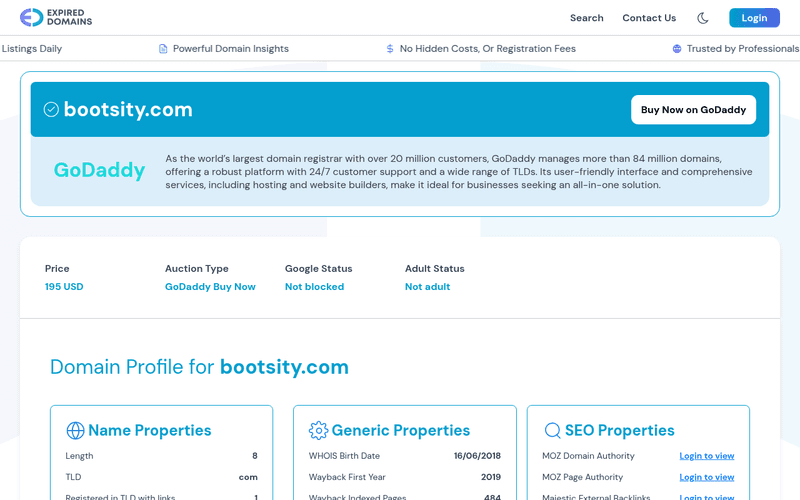The width and height of the screenshot is (800, 500).
Task: Click the Powerful Domain Insights text
Action: (231, 48)
